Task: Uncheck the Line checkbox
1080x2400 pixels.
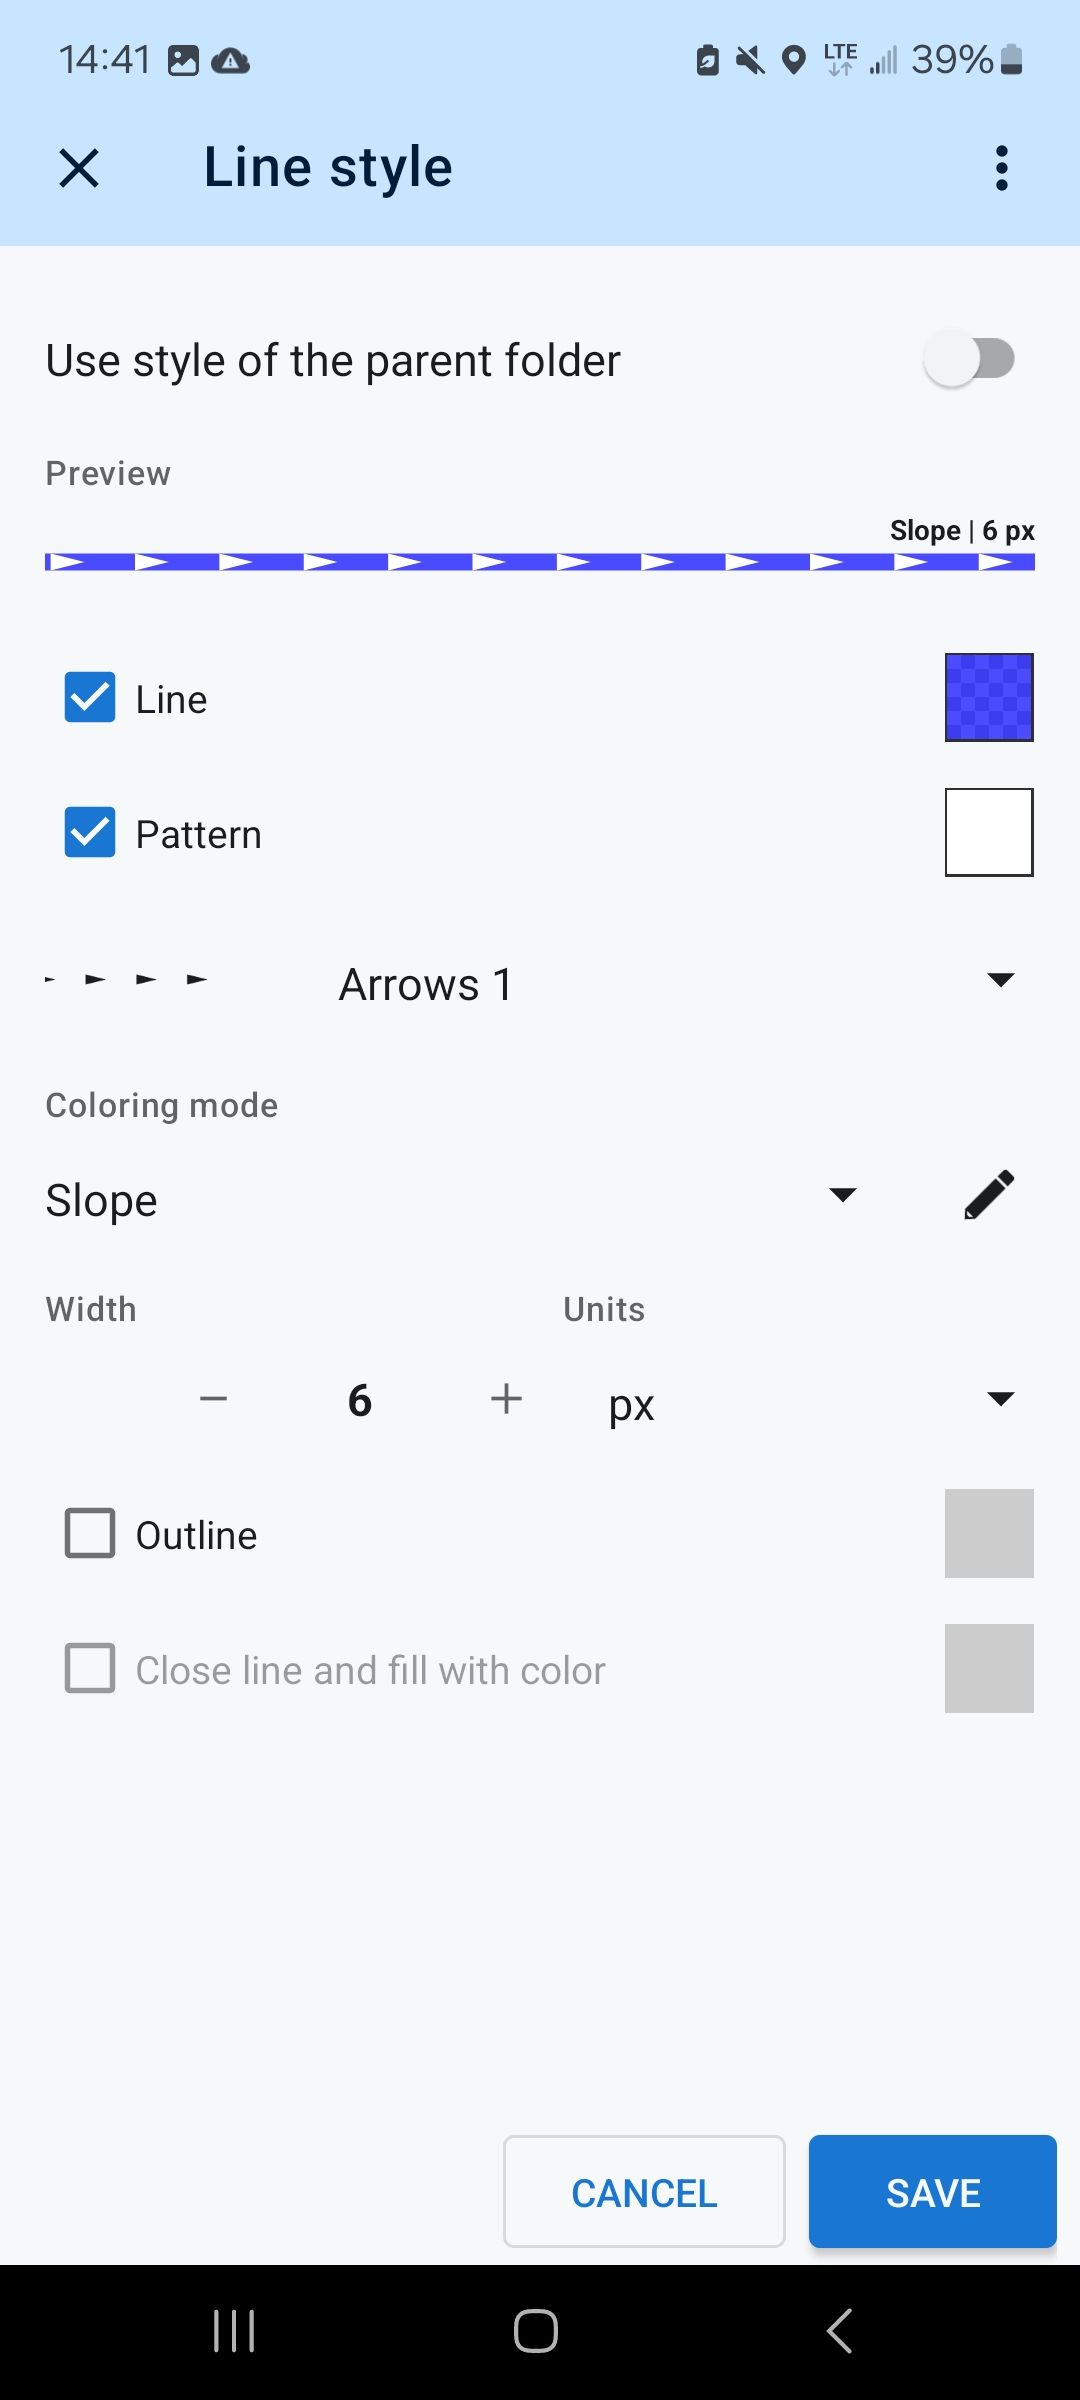Action: 90,698
